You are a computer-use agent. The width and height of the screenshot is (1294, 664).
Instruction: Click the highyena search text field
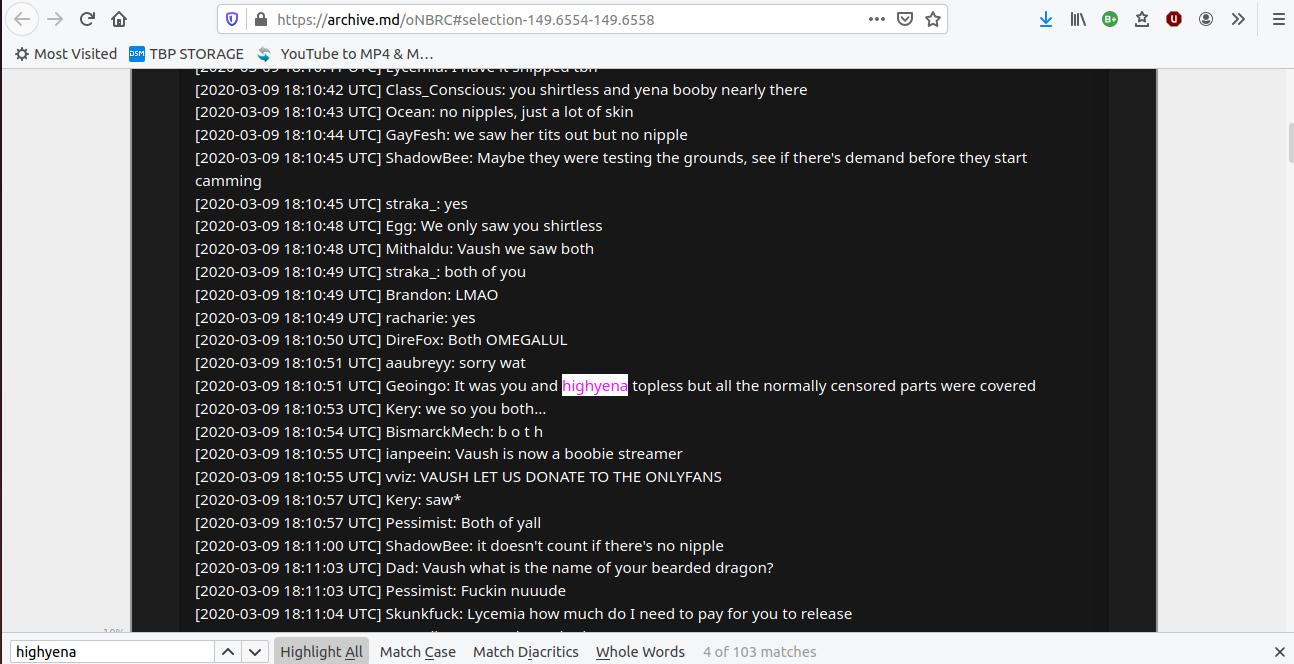click(x=112, y=652)
